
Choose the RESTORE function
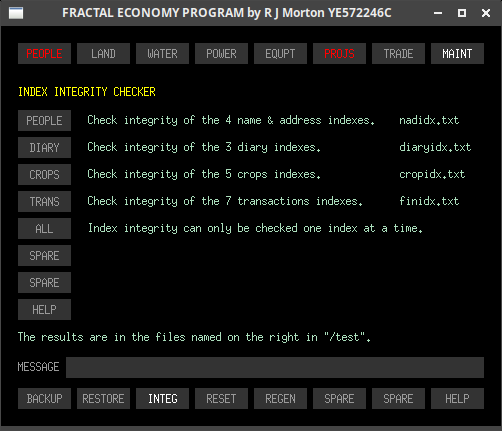pyautogui.click(x=103, y=398)
